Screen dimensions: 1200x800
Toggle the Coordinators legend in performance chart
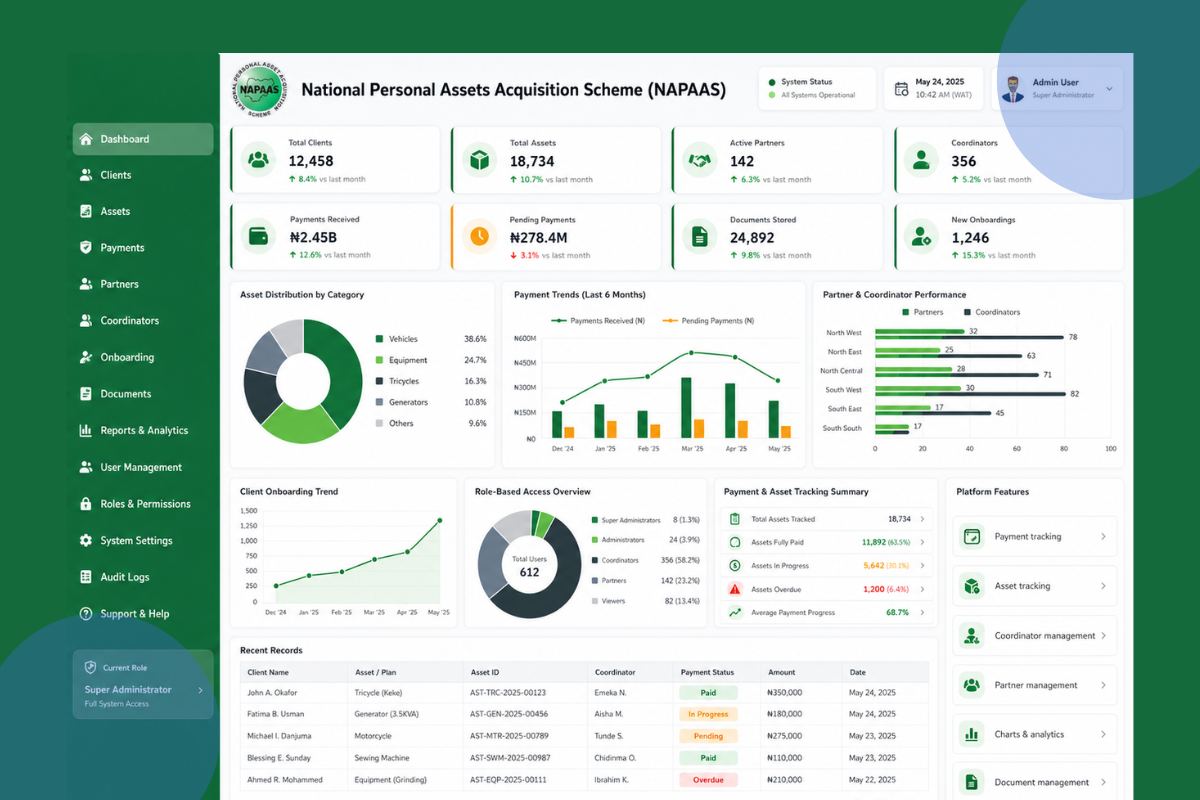point(992,312)
